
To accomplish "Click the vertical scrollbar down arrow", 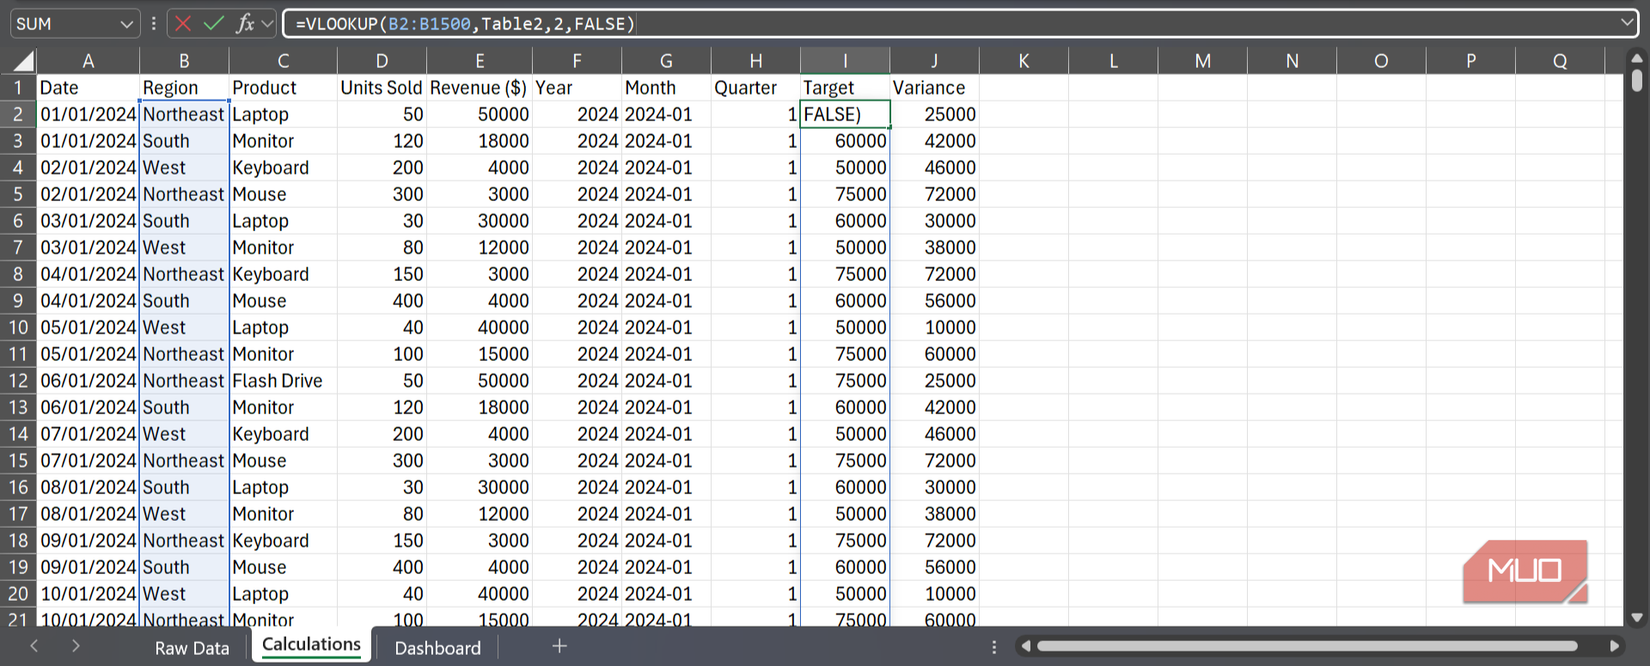I will point(1636,617).
